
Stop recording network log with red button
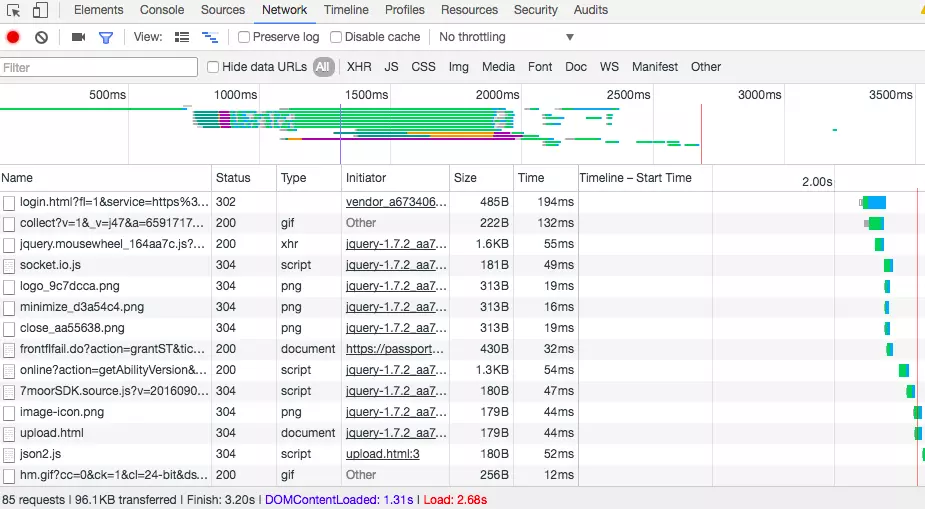13,37
